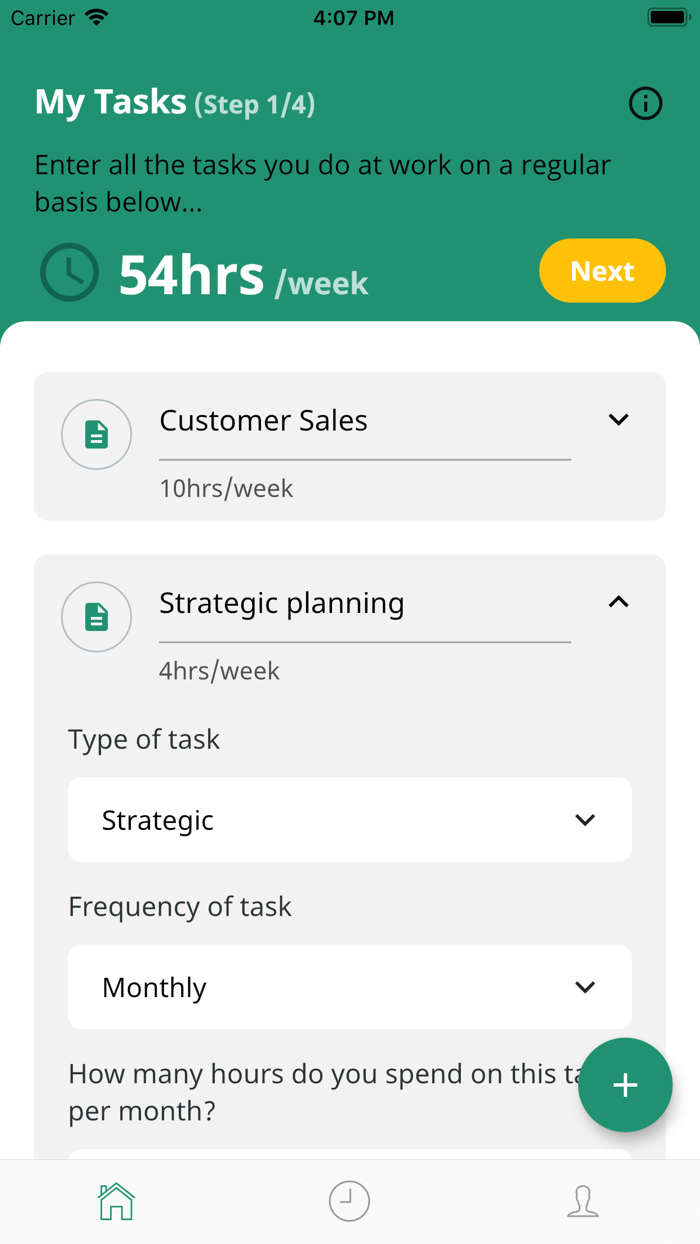Open the profile tab
Viewport: 700px width, 1244px height.
pyautogui.click(x=582, y=1201)
